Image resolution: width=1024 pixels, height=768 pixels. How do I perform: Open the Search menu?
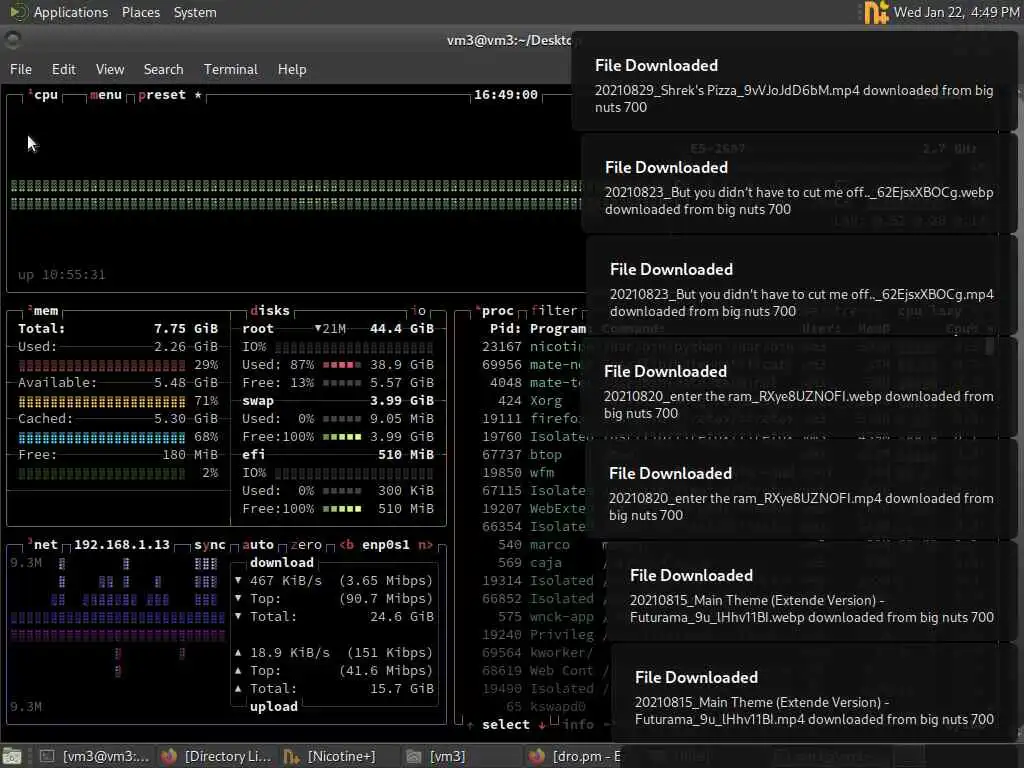pos(163,69)
